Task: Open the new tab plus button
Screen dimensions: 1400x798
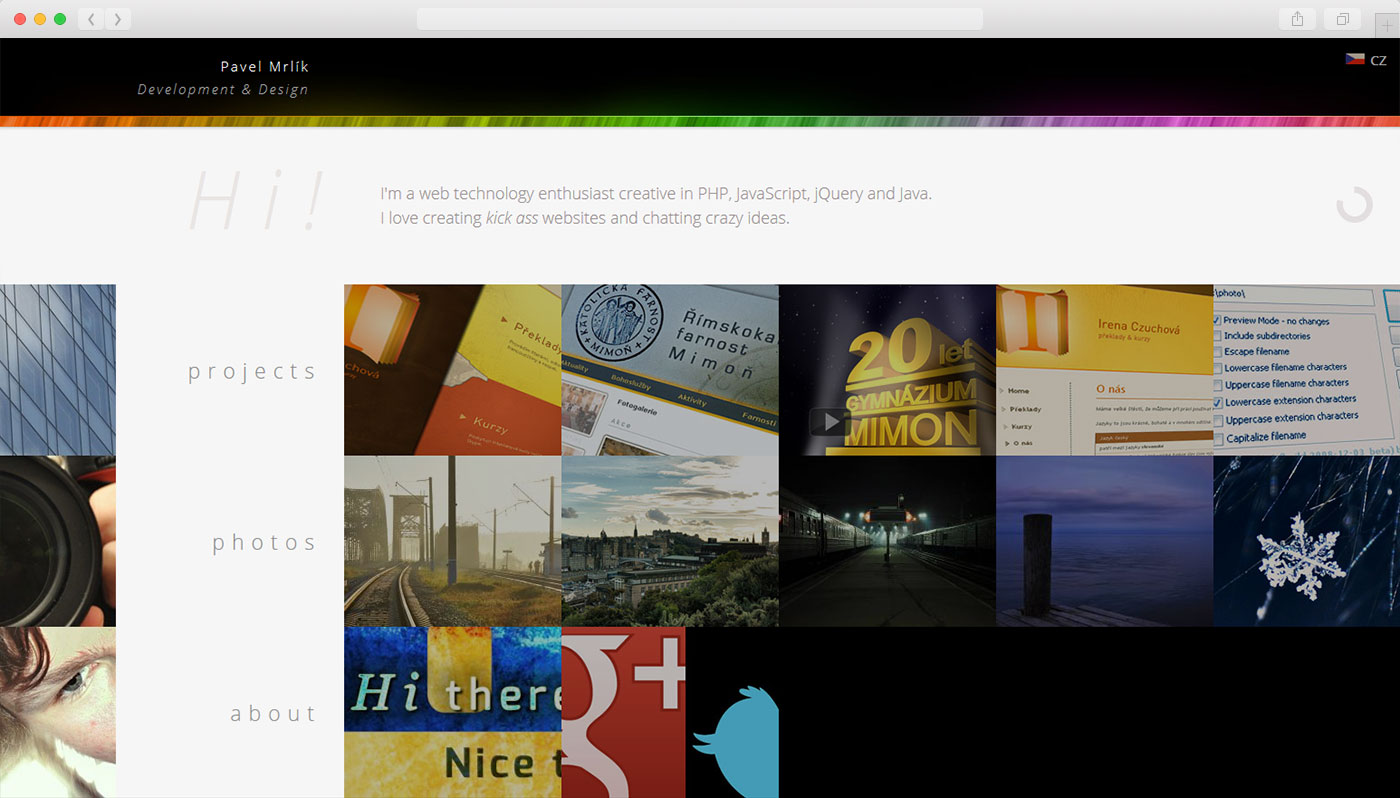Action: click(x=1388, y=27)
